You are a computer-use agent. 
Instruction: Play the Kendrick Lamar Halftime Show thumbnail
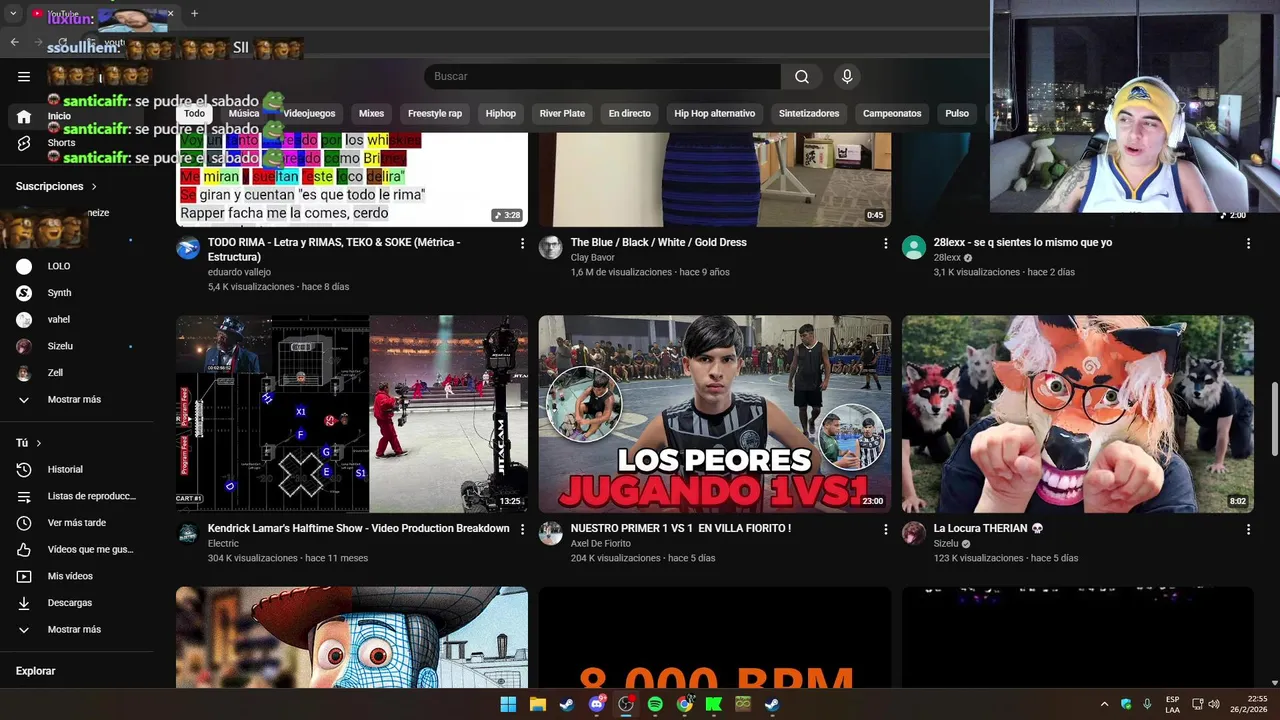(x=352, y=414)
